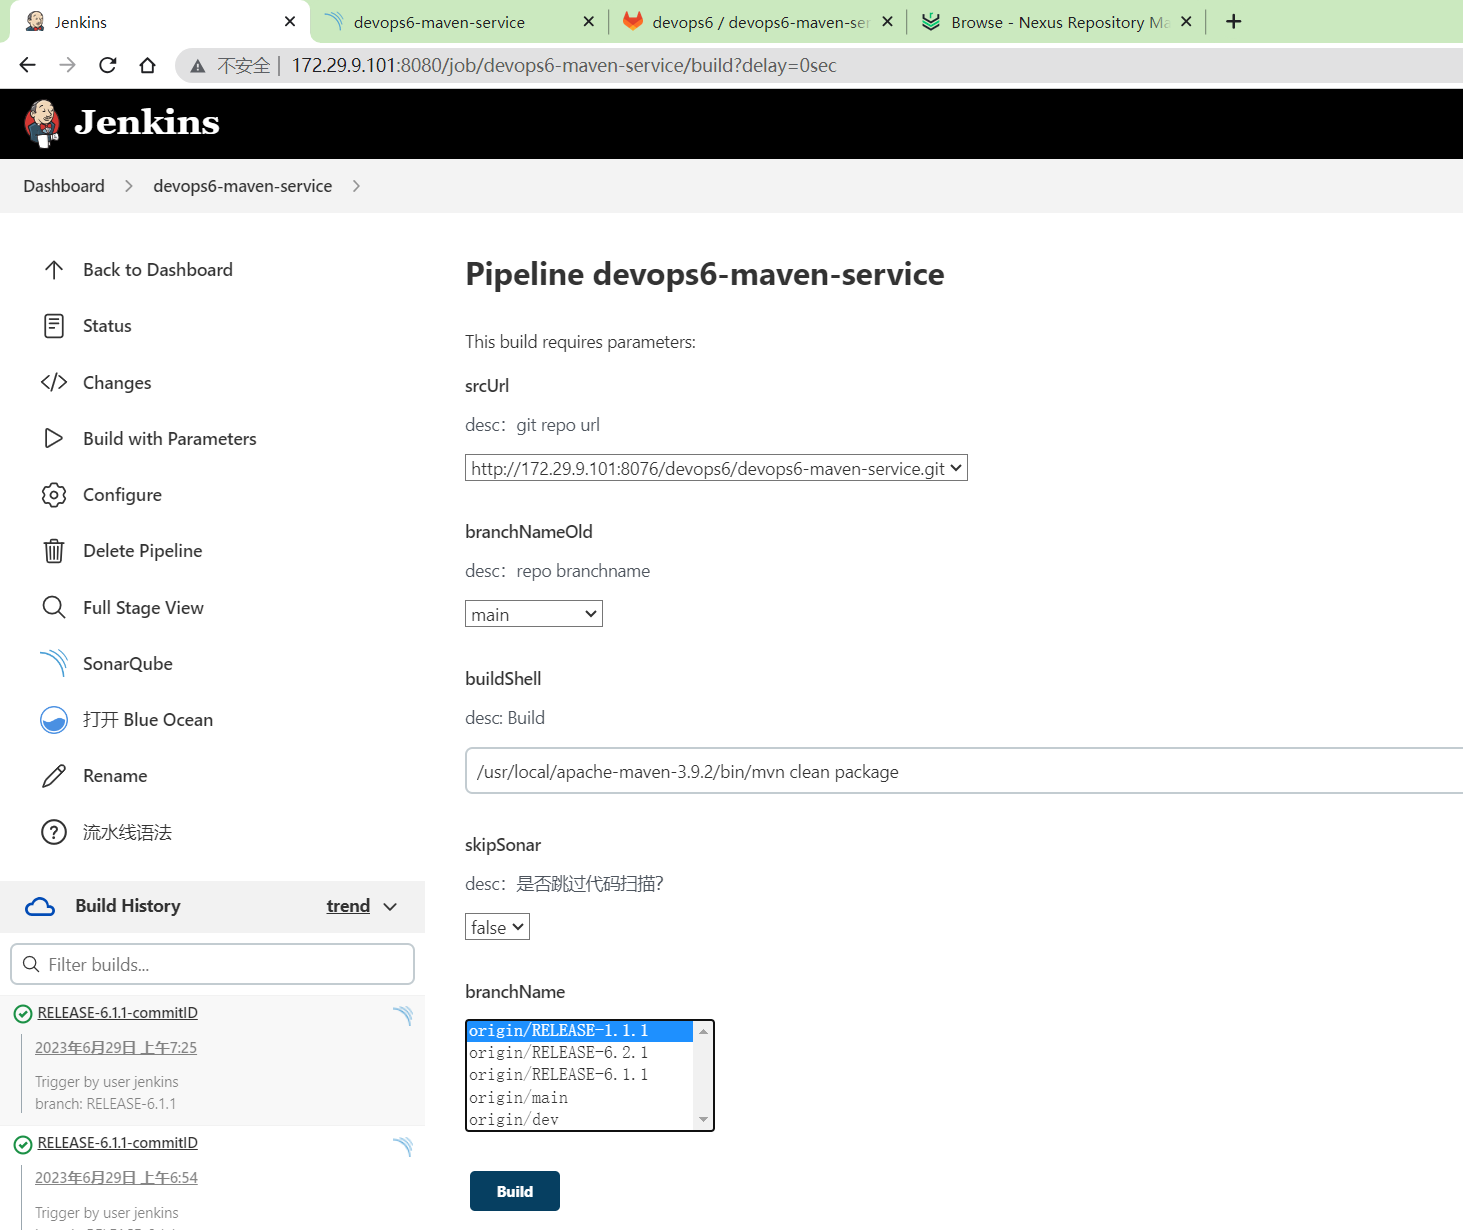Open the 2023年6月29日 上午6:54 build link
The image size is (1463, 1230).
pyautogui.click(x=116, y=1178)
